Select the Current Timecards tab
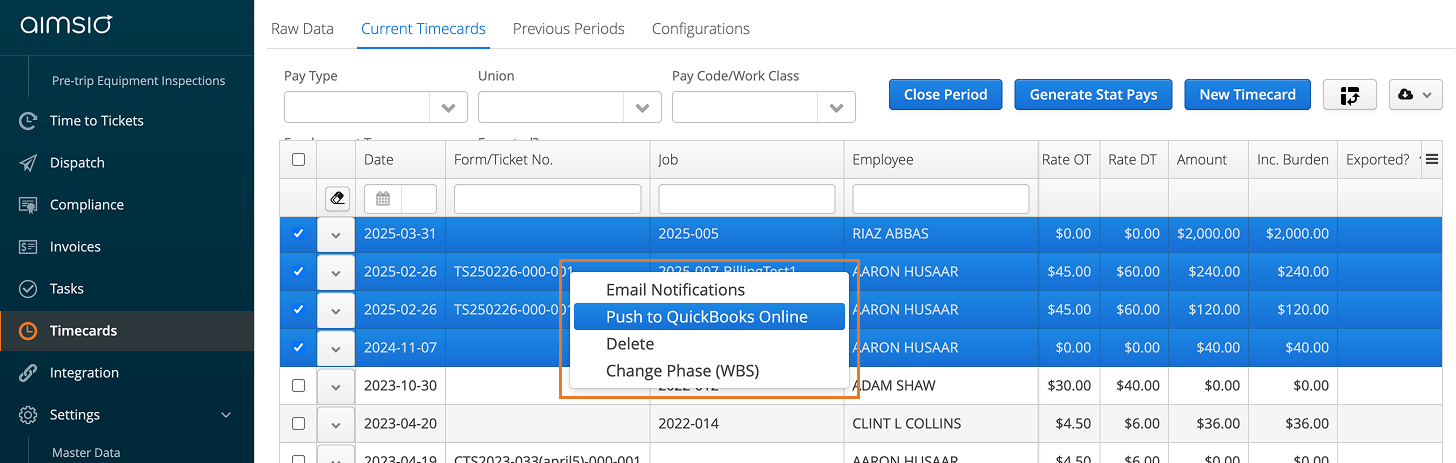The image size is (1456, 463). [424, 29]
